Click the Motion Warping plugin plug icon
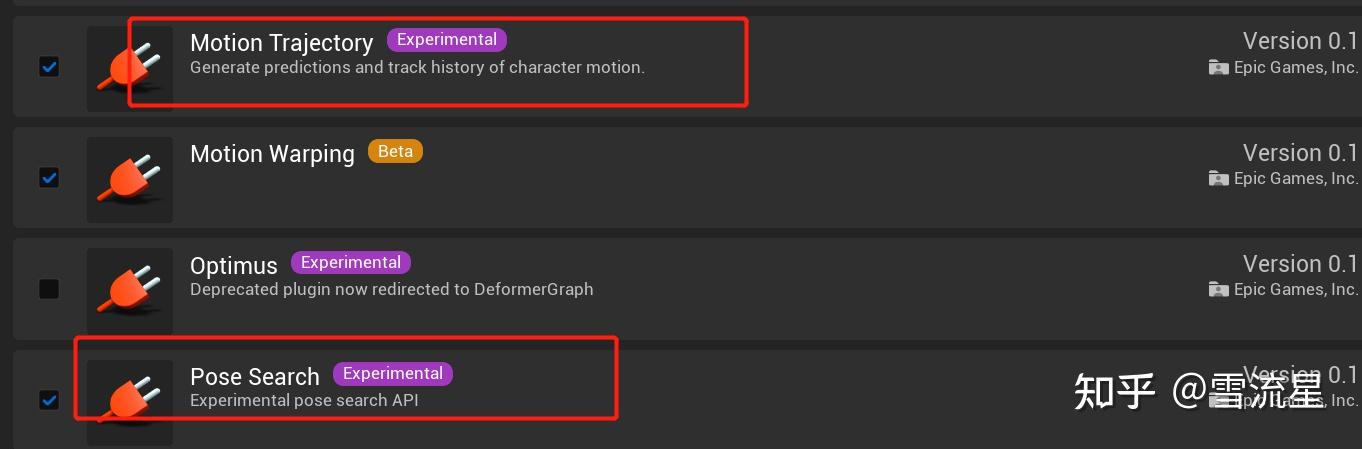 [x=129, y=179]
